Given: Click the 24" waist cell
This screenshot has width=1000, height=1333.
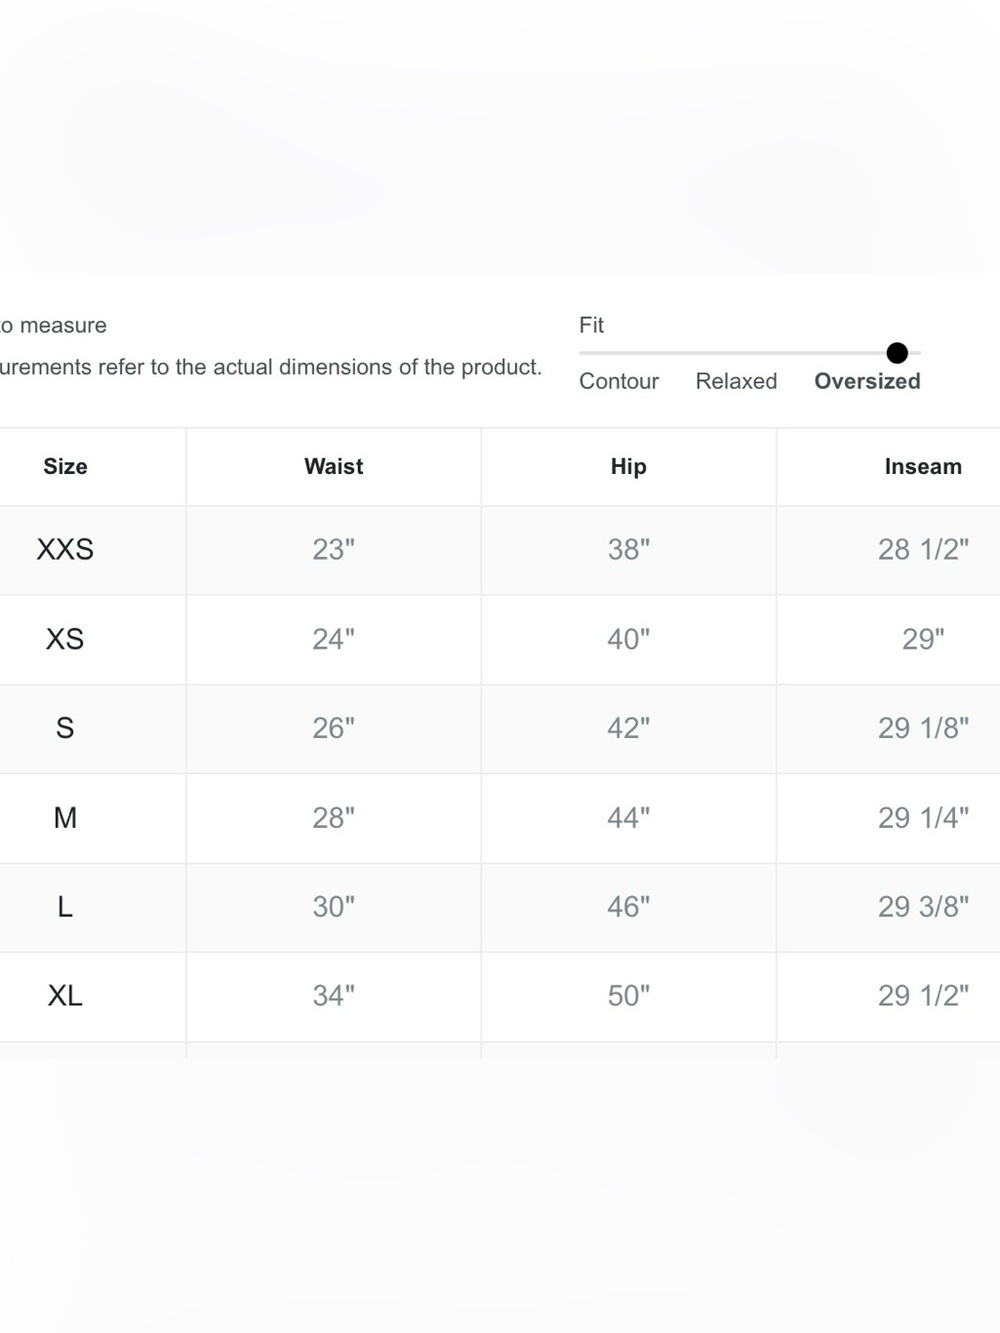Looking at the screenshot, I should pyautogui.click(x=334, y=639).
